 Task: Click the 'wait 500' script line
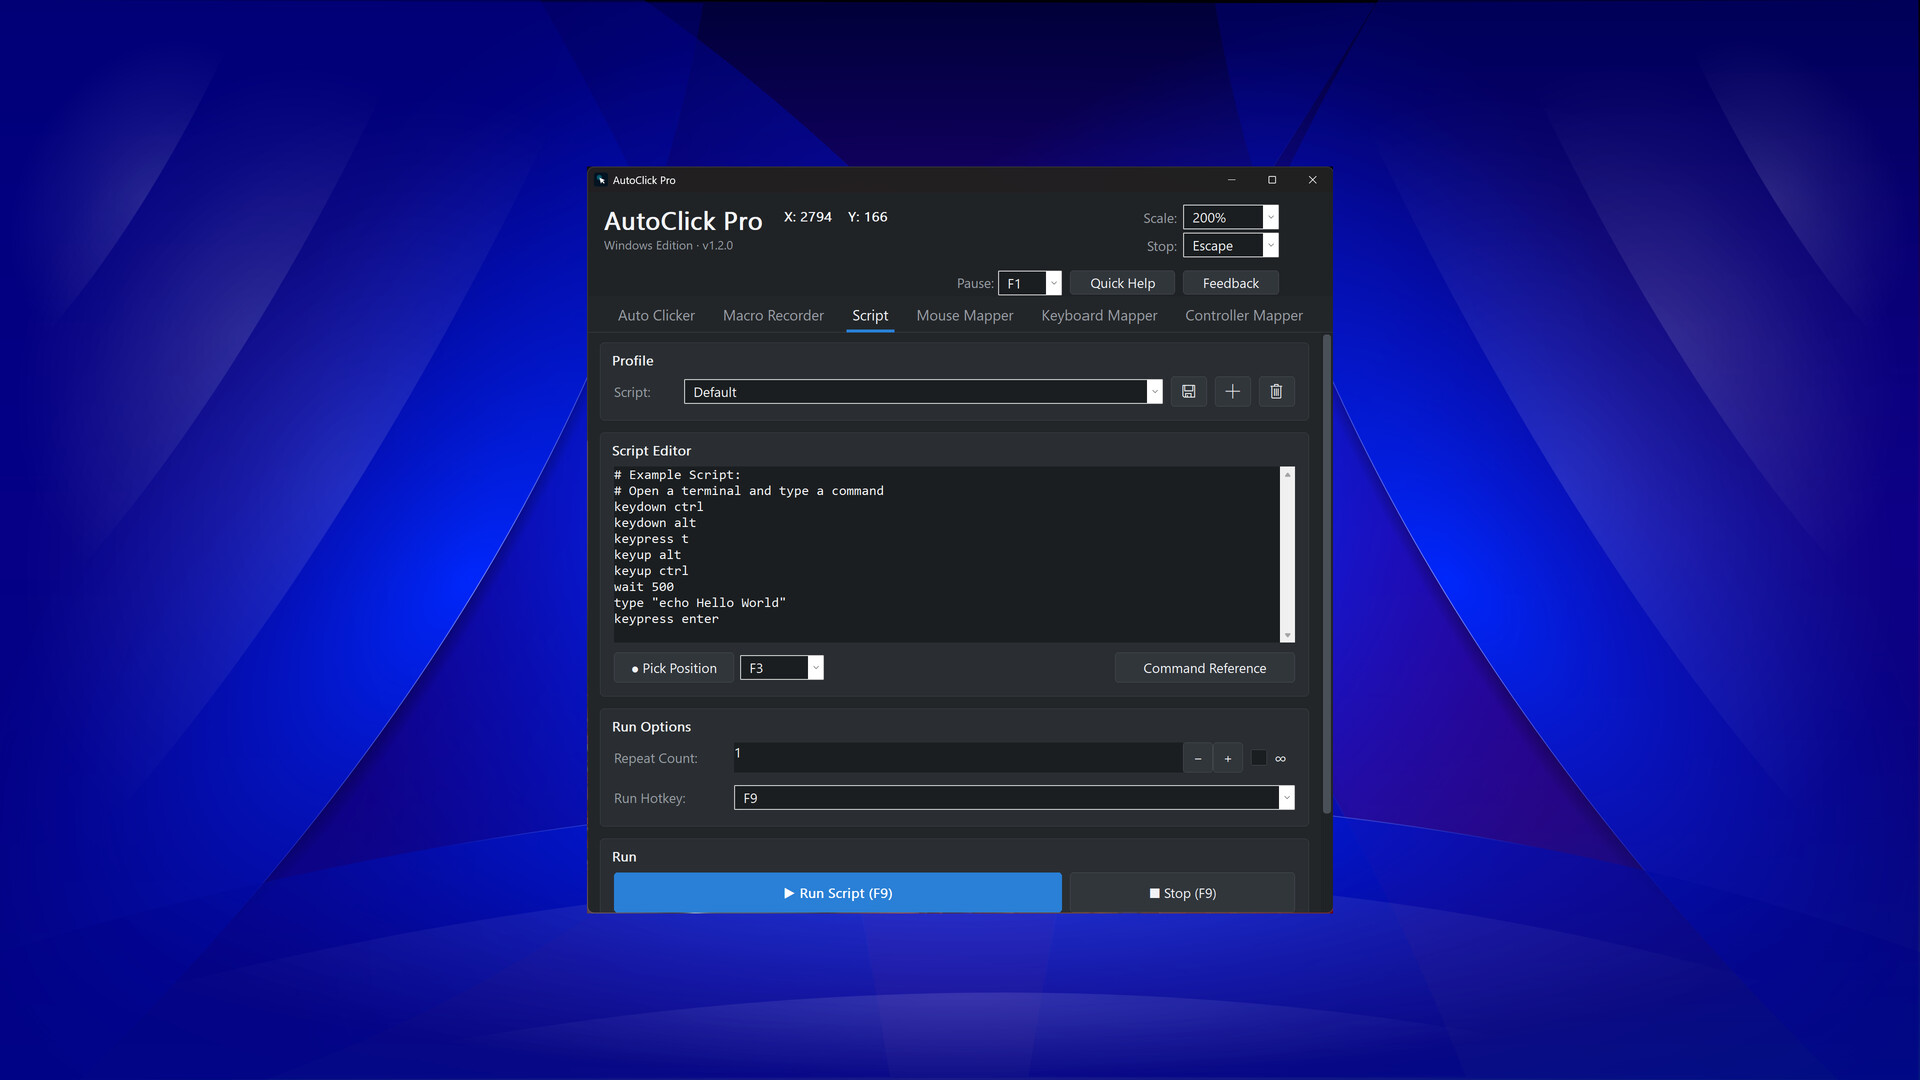point(644,587)
